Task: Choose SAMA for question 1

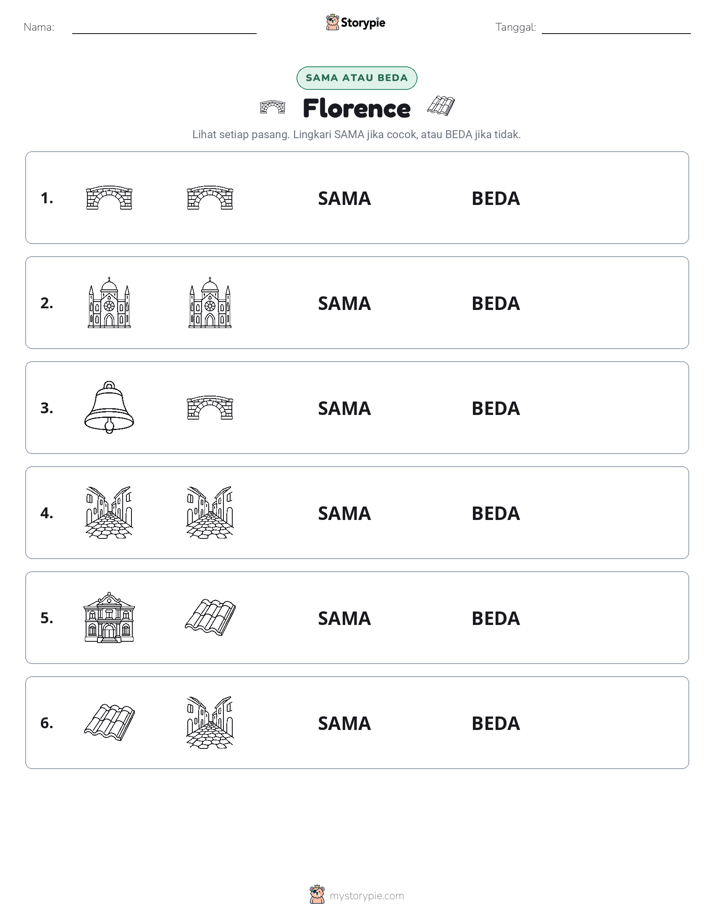Action: pos(344,198)
